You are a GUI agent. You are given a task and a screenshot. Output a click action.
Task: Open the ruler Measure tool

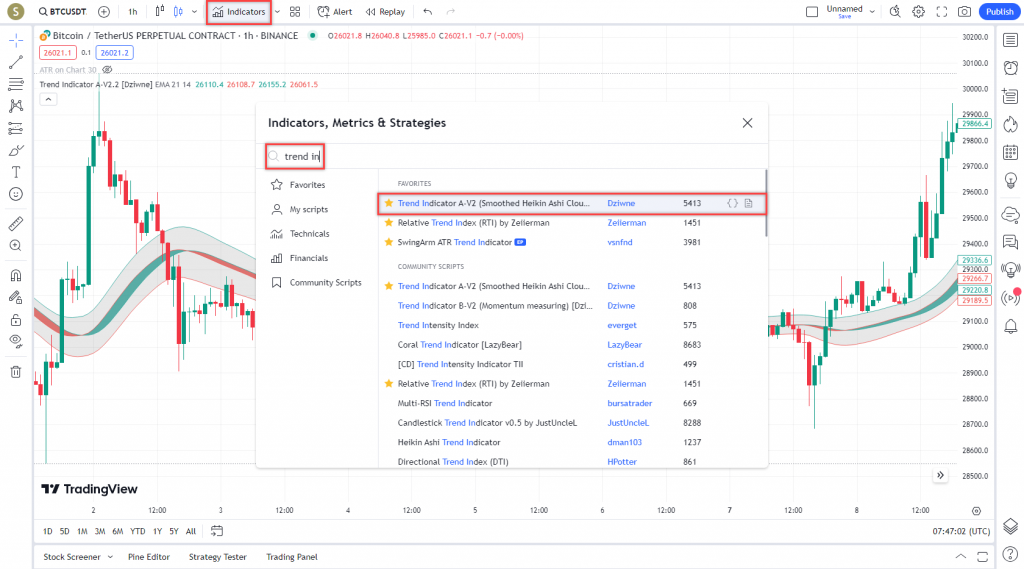coord(15,223)
